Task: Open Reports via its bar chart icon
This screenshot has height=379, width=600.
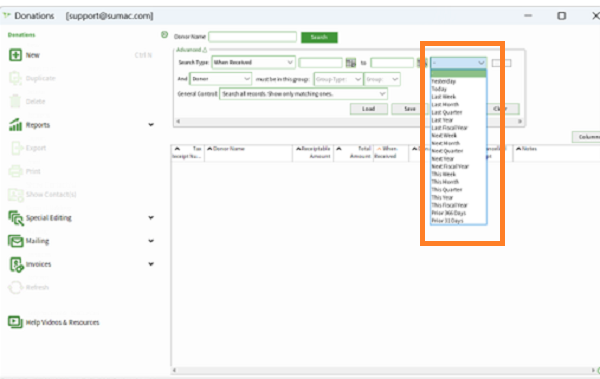Action: 15,125
